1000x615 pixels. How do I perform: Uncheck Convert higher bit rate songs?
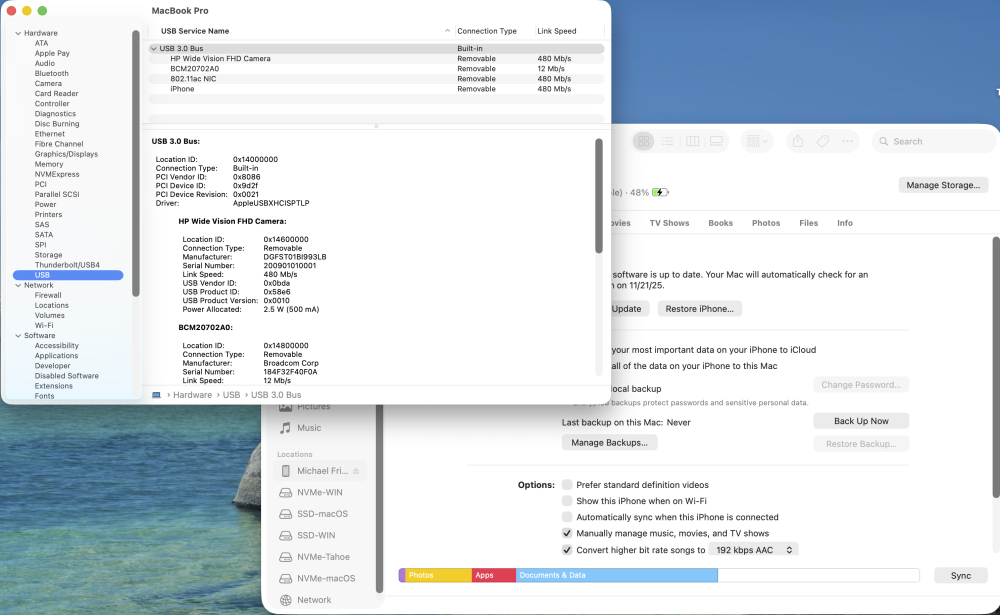567,550
